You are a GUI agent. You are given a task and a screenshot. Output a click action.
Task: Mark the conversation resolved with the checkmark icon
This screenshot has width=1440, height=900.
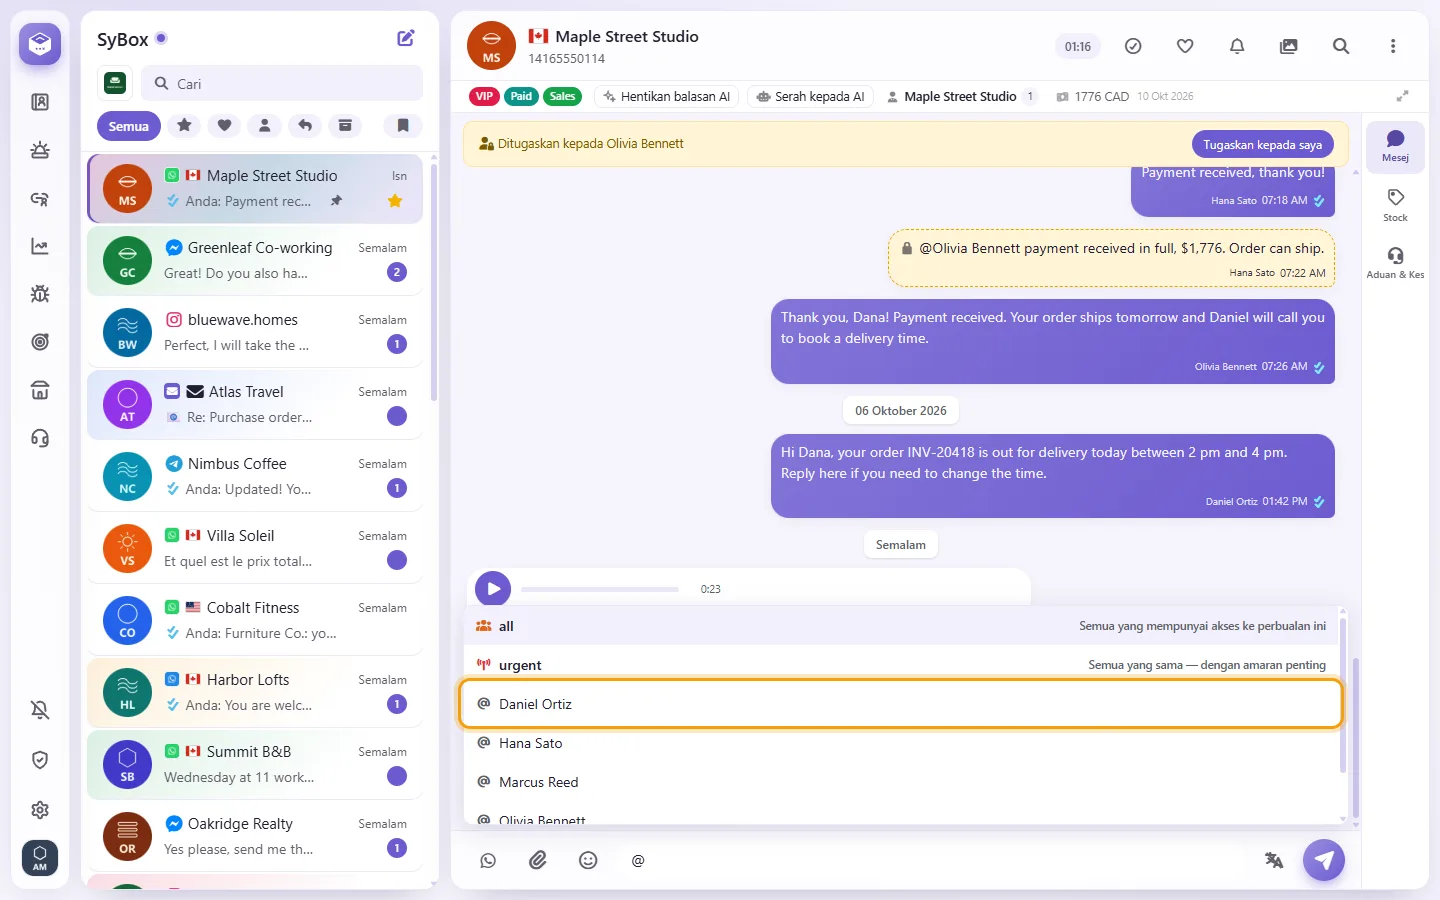(1133, 46)
